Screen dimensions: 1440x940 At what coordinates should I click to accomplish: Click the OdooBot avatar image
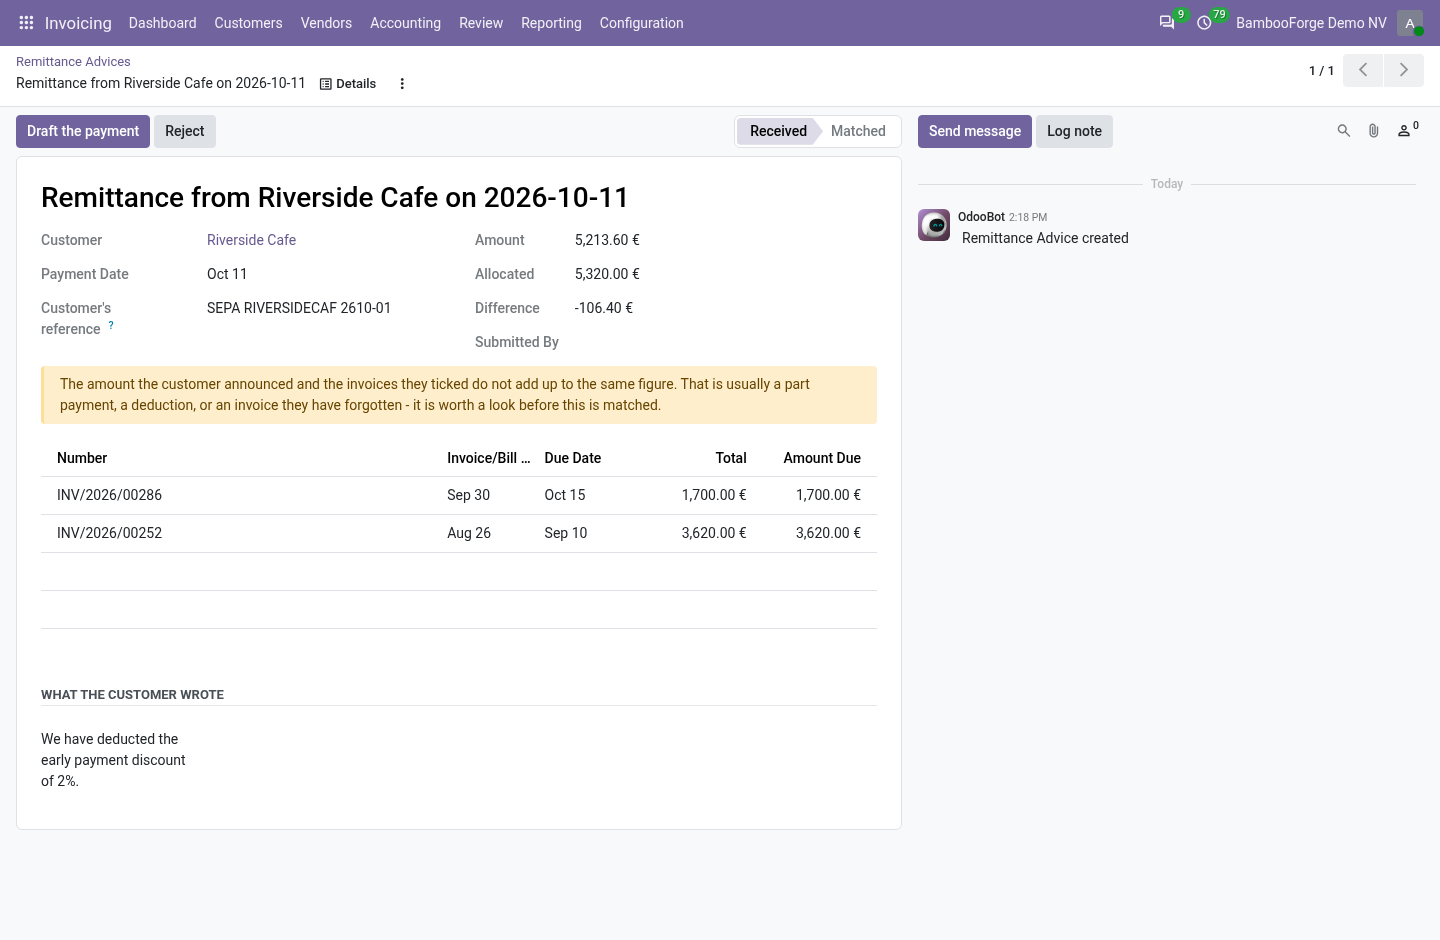934,225
